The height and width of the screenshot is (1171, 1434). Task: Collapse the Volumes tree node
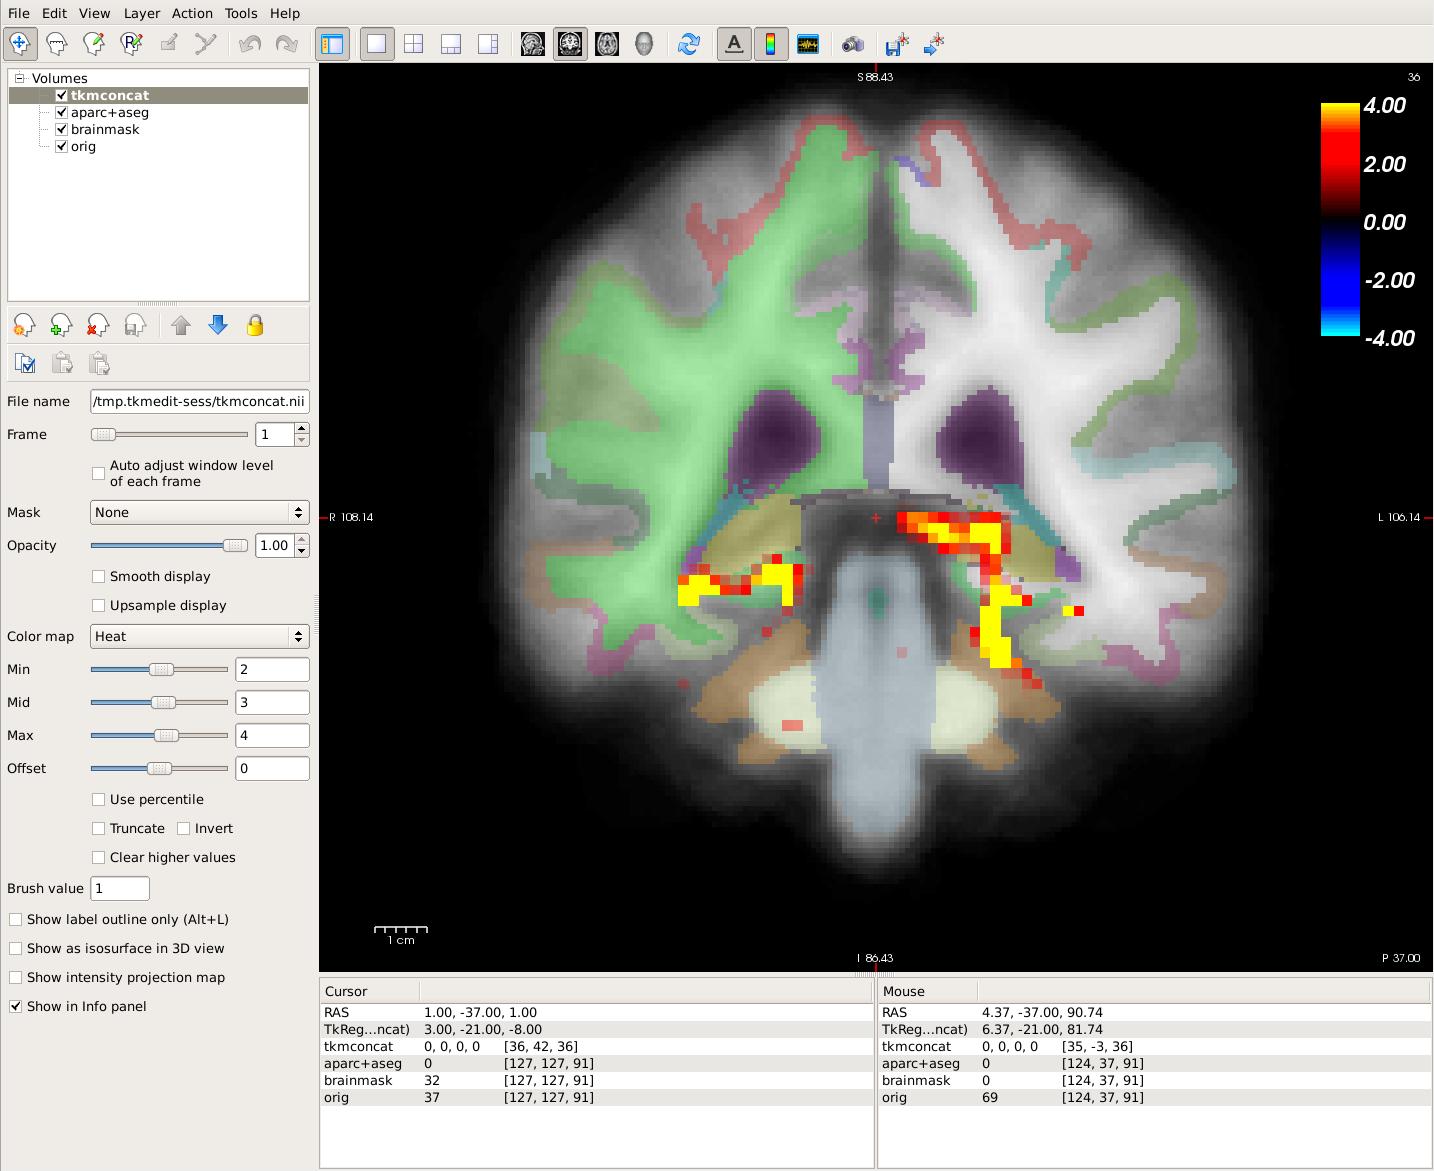[x=18, y=78]
